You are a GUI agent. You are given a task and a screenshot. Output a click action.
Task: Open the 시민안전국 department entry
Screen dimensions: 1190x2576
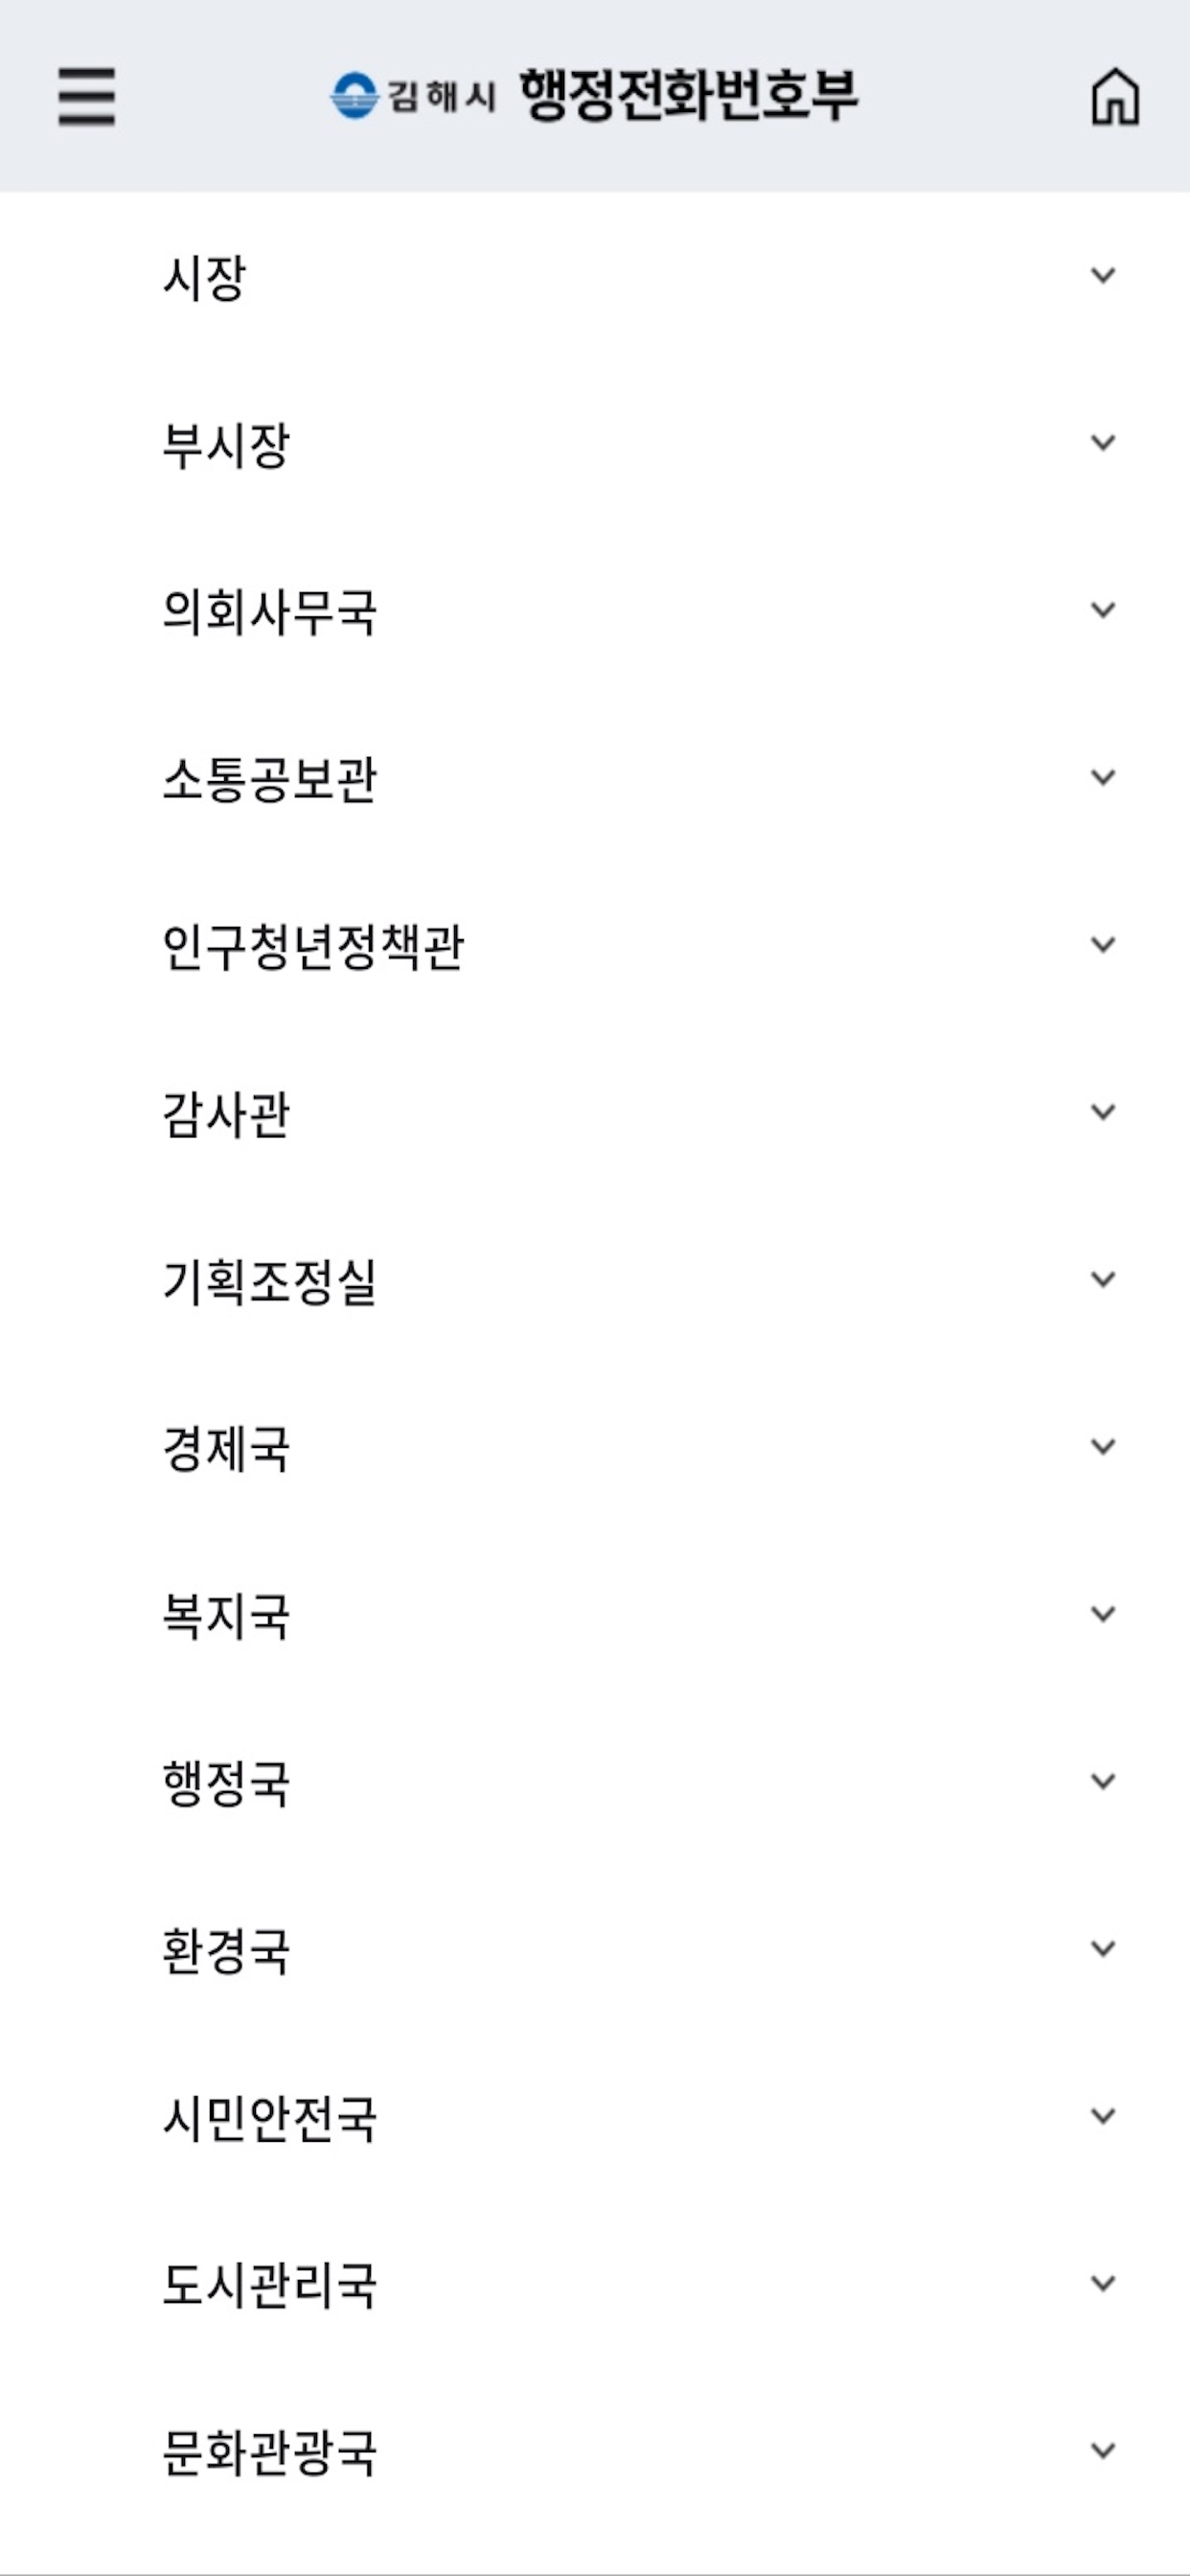(x=595, y=2117)
